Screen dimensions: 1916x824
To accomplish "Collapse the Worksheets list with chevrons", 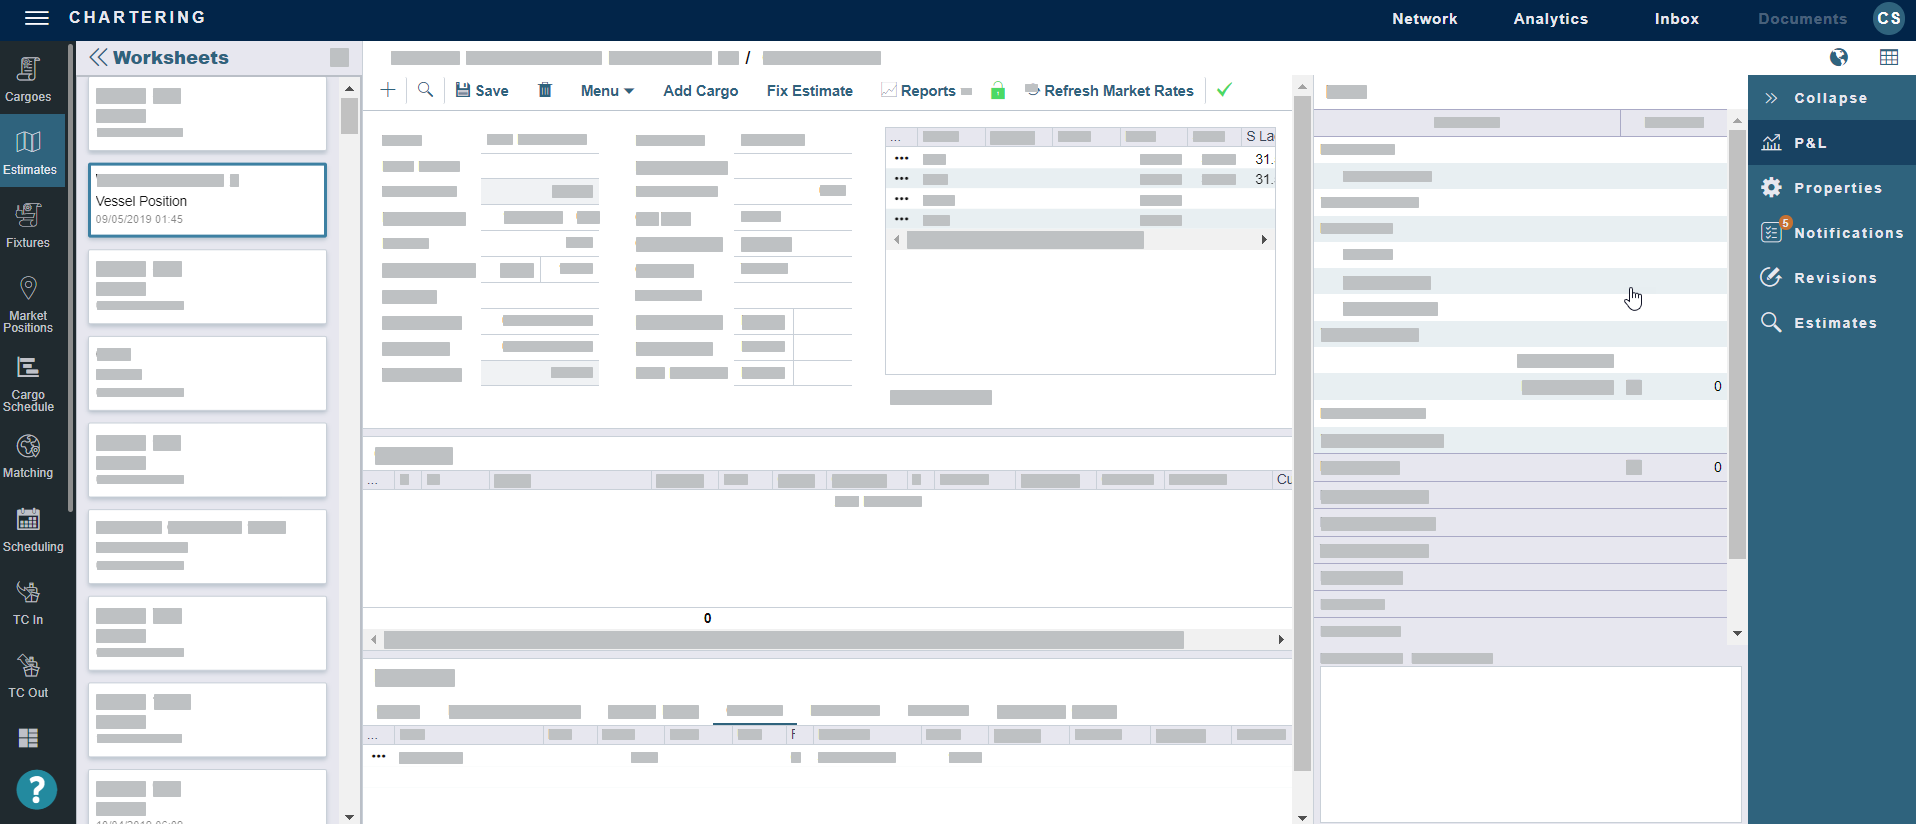I will [98, 58].
